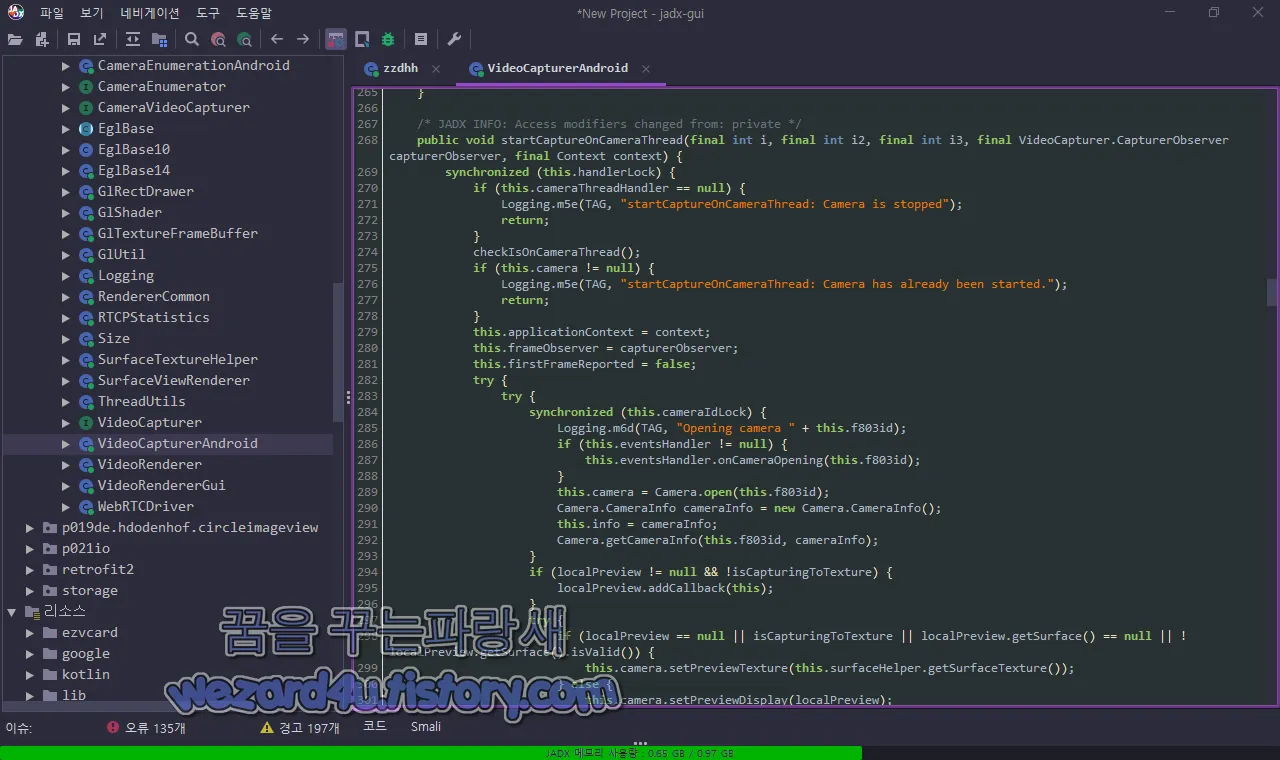
Task: Switch to the 코드 view tab
Action: pyautogui.click(x=375, y=726)
